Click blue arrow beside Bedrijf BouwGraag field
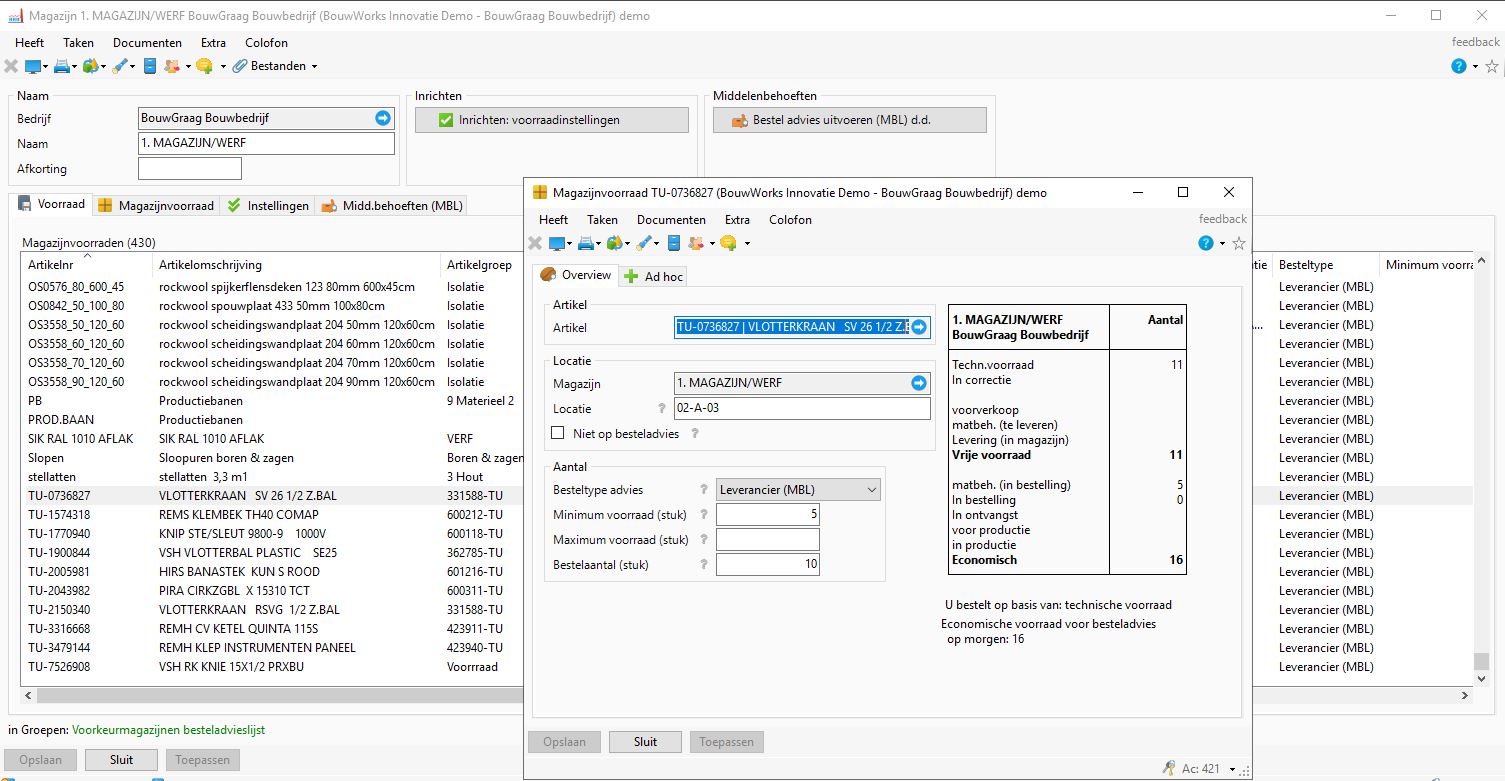Screen dimensions: 1505x781 382,118
